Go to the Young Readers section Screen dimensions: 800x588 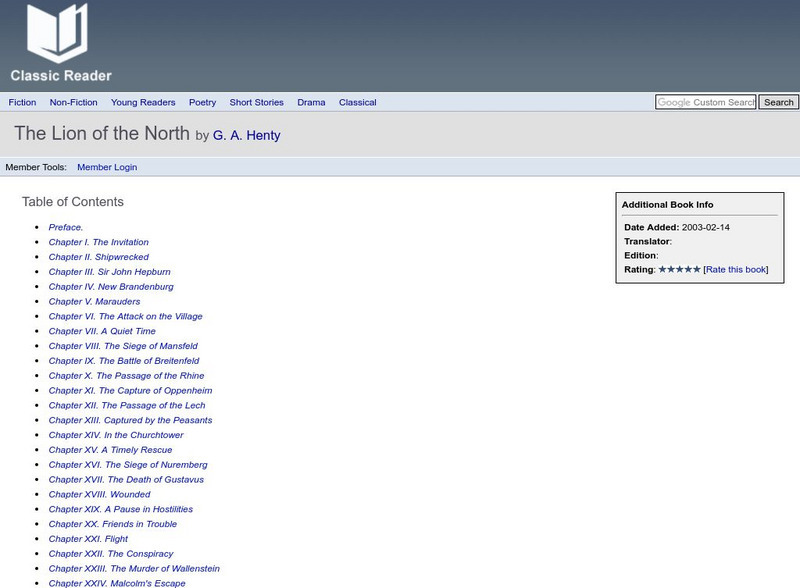143,102
